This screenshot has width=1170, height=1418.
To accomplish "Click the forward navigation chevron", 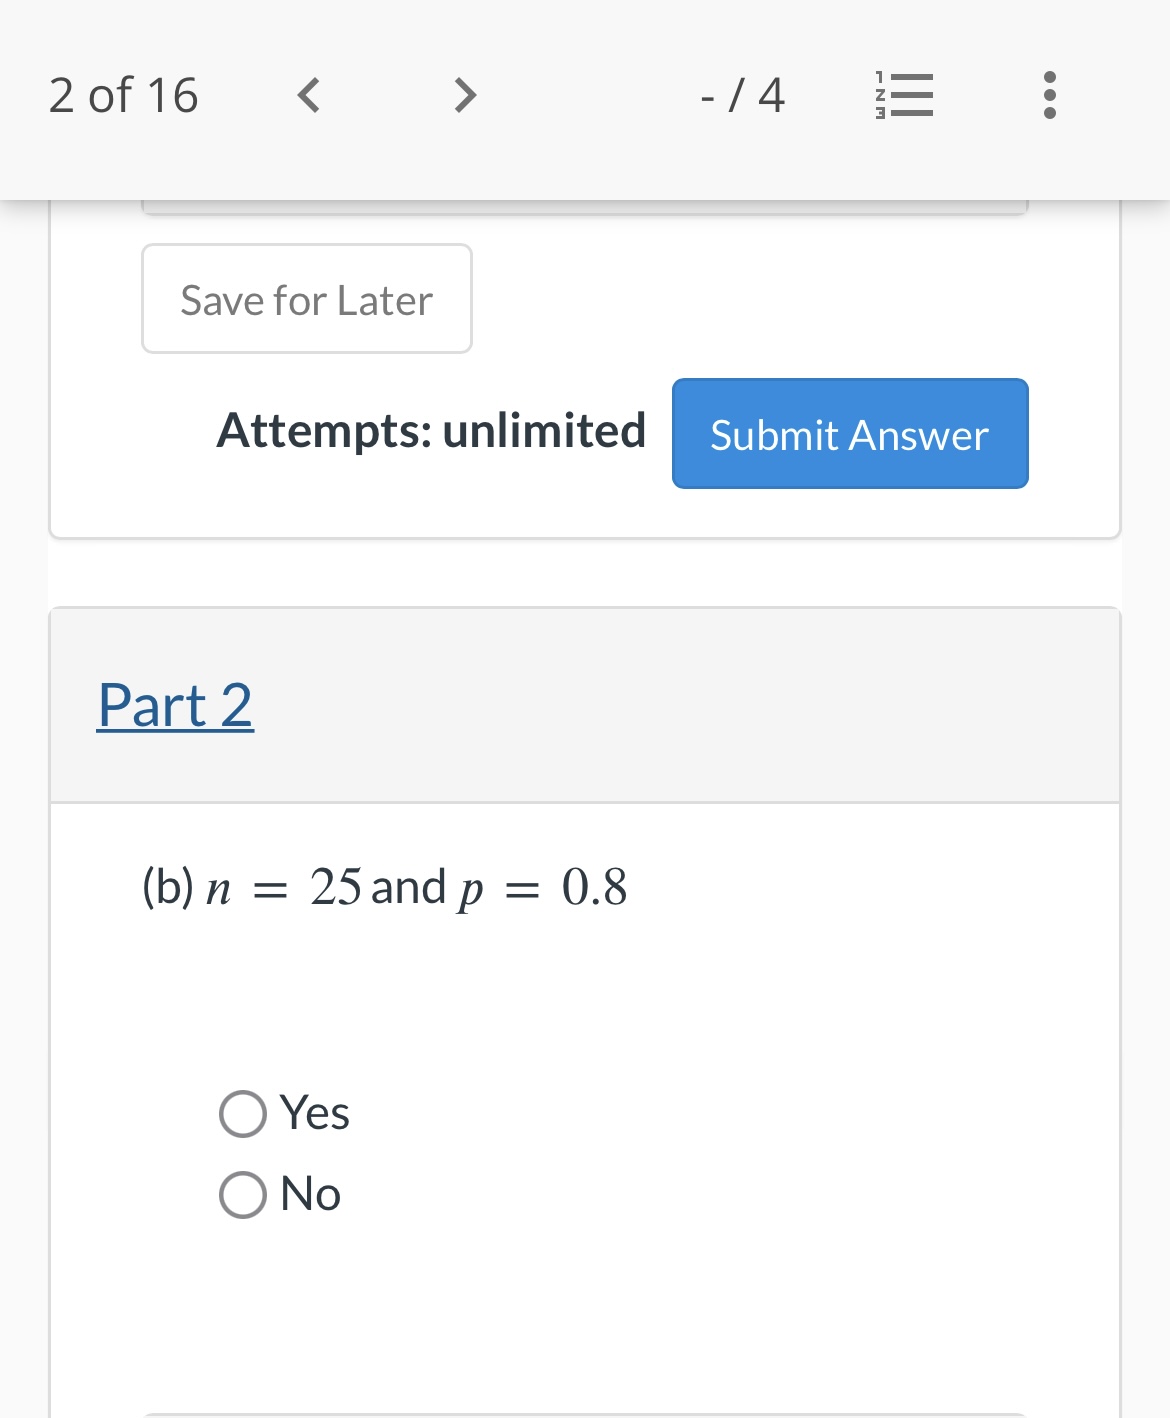I will point(463,95).
